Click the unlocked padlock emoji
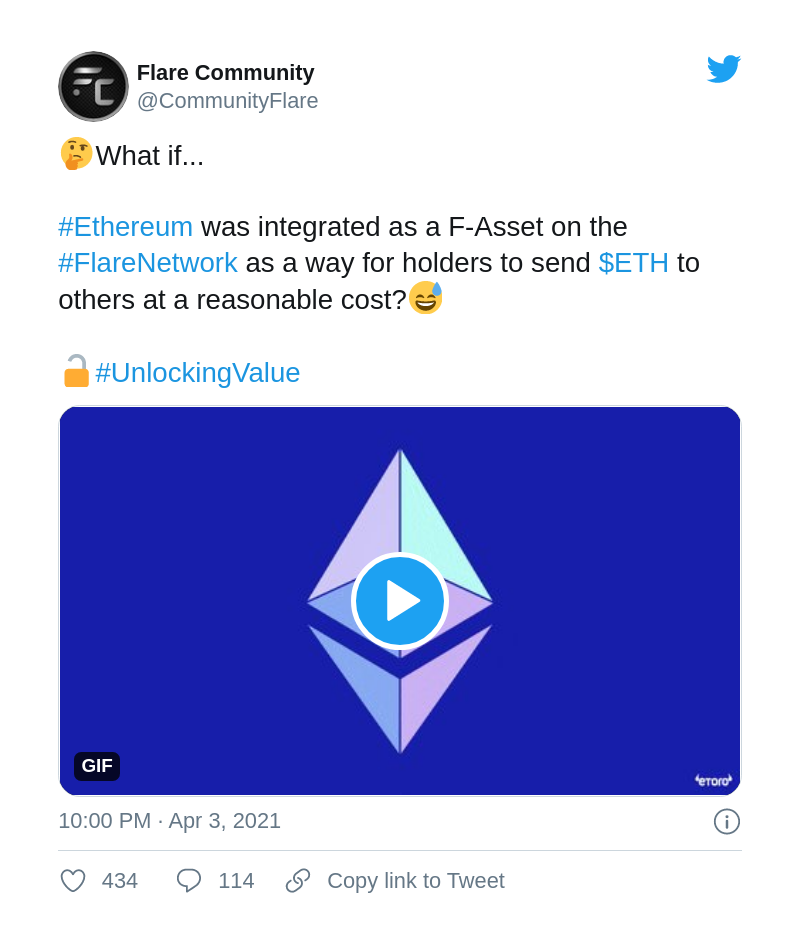The image size is (800, 946). point(75,371)
